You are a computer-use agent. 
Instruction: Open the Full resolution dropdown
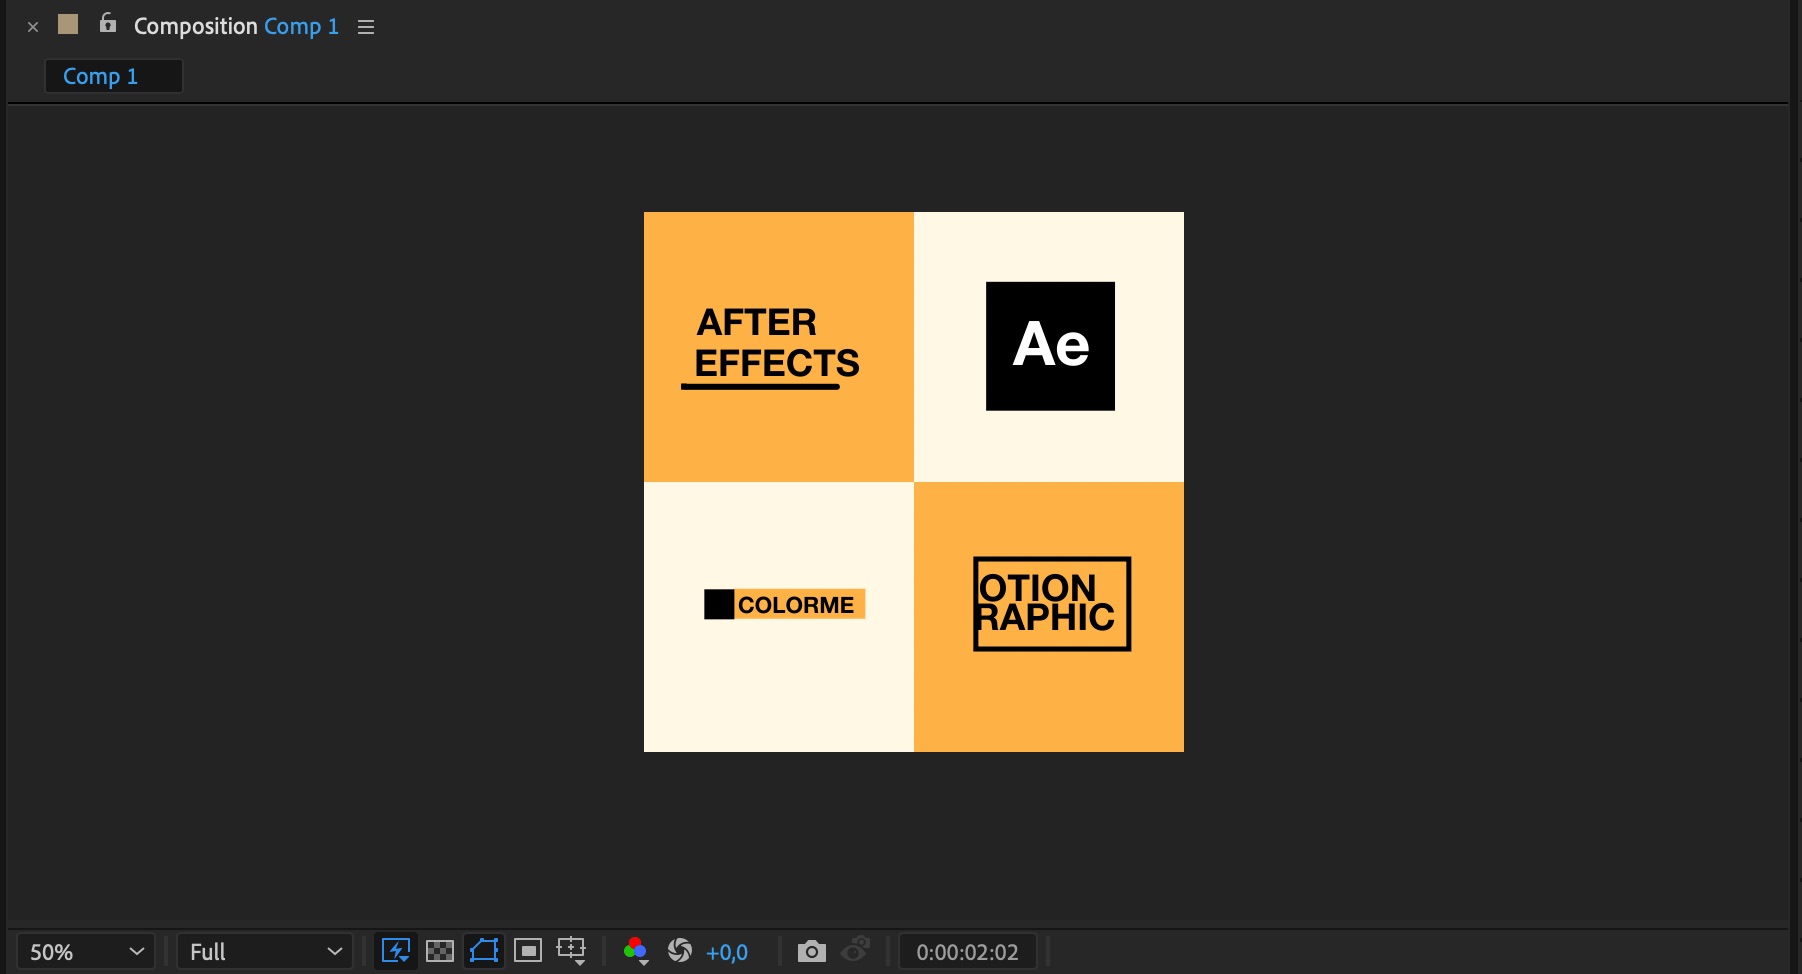tap(265, 951)
